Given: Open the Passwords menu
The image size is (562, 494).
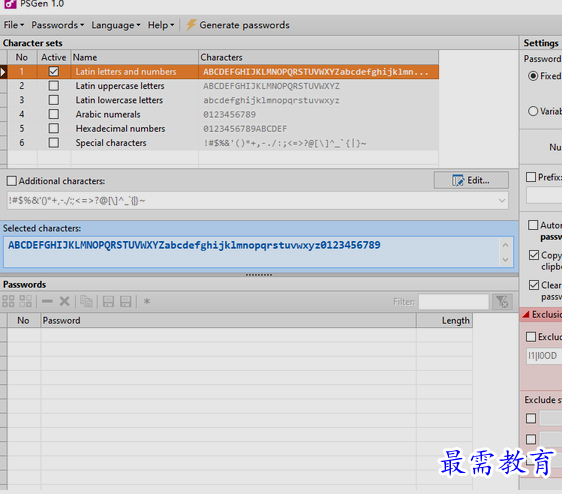Looking at the screenshot, I should (x=57, y=25).
